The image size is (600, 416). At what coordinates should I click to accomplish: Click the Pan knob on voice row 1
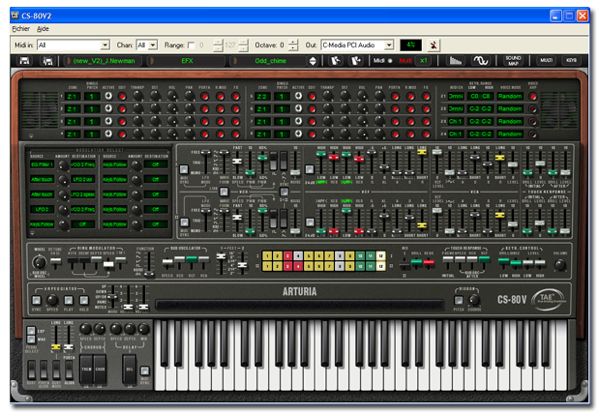[189, 96]
